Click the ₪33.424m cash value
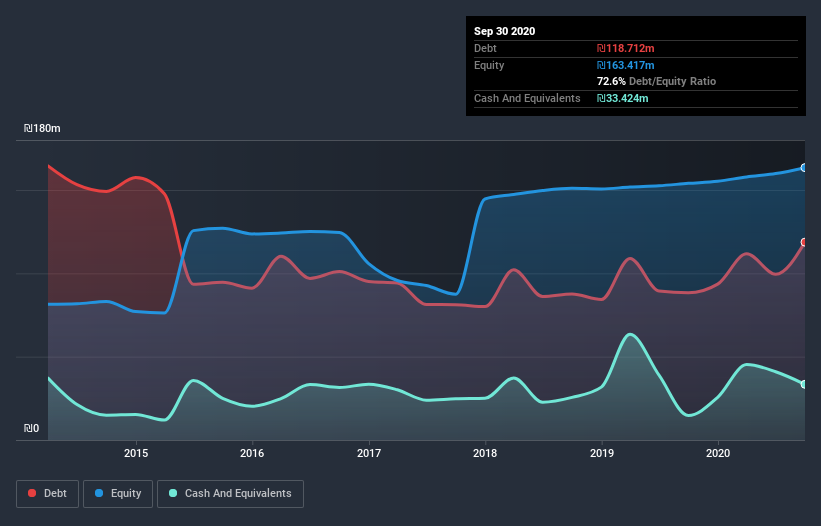The width and height of the screenshot is (821, 526). 623,98
